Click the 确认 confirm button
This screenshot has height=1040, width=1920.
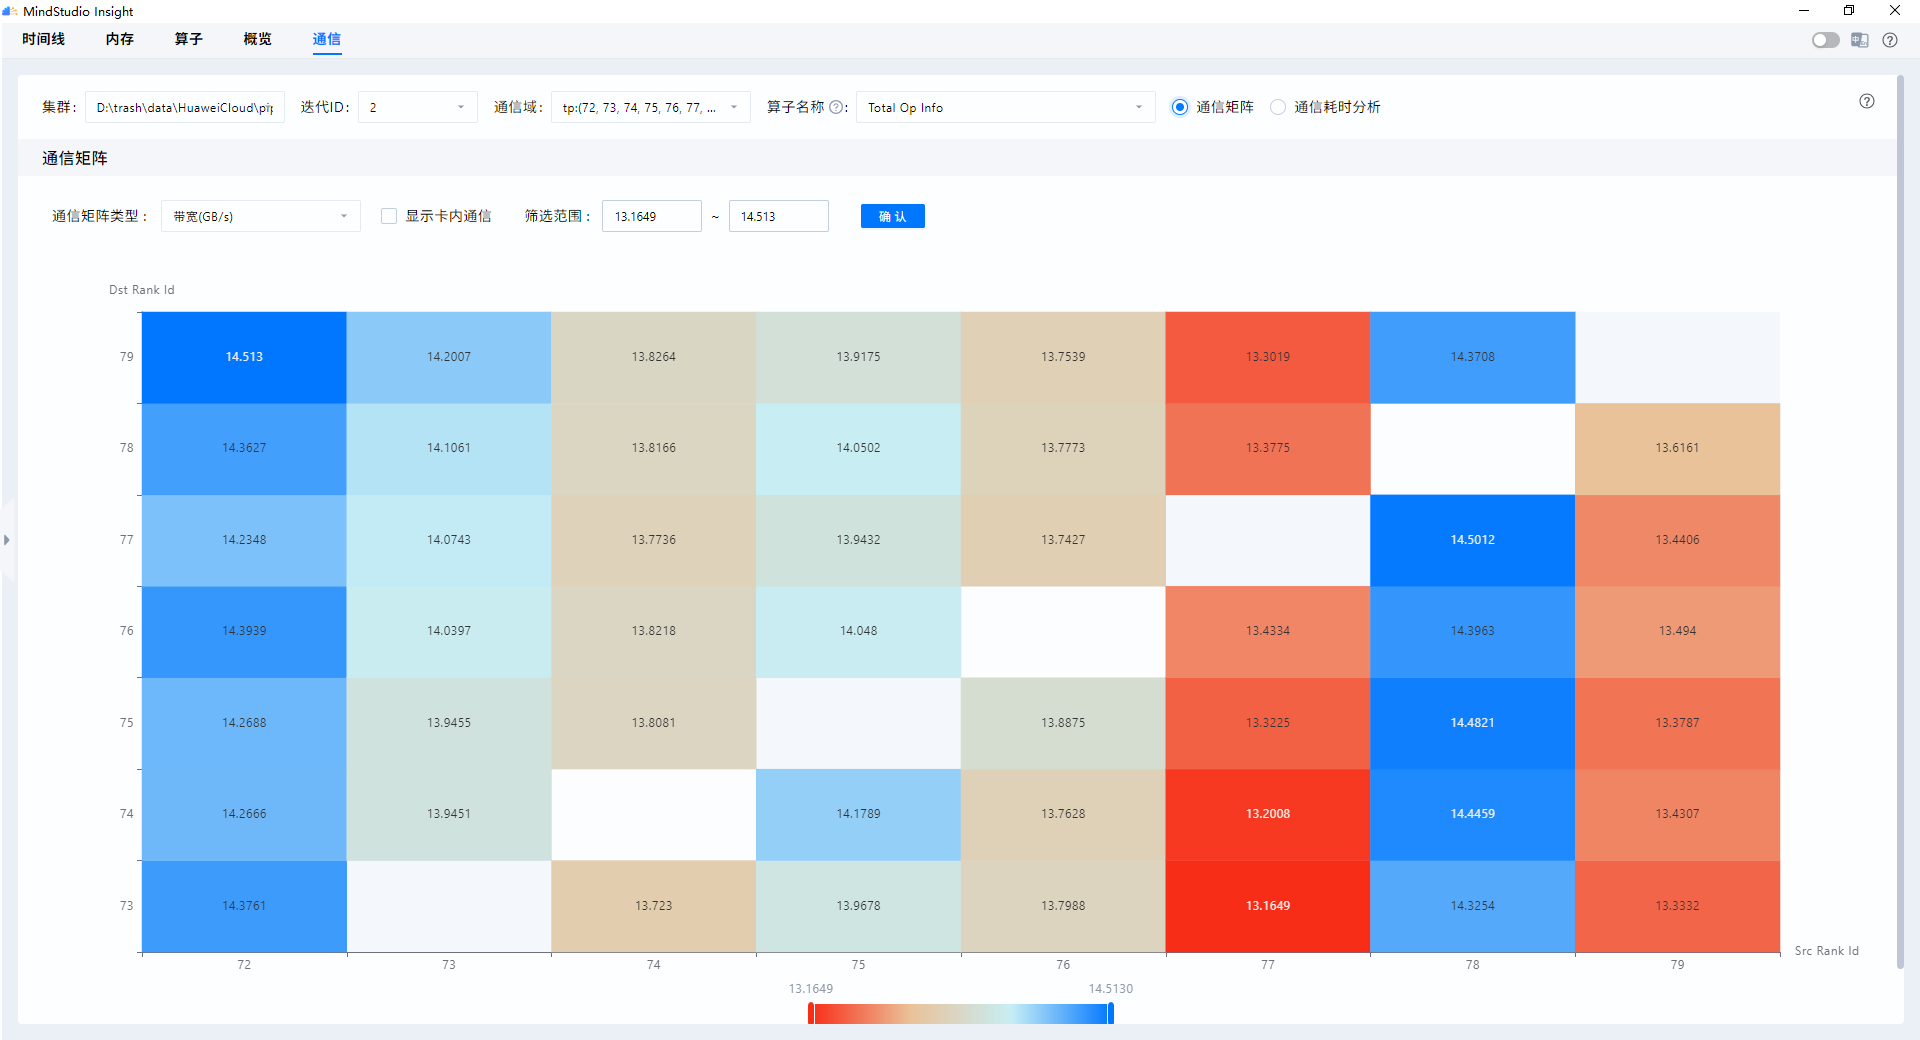tap(891, 215)
